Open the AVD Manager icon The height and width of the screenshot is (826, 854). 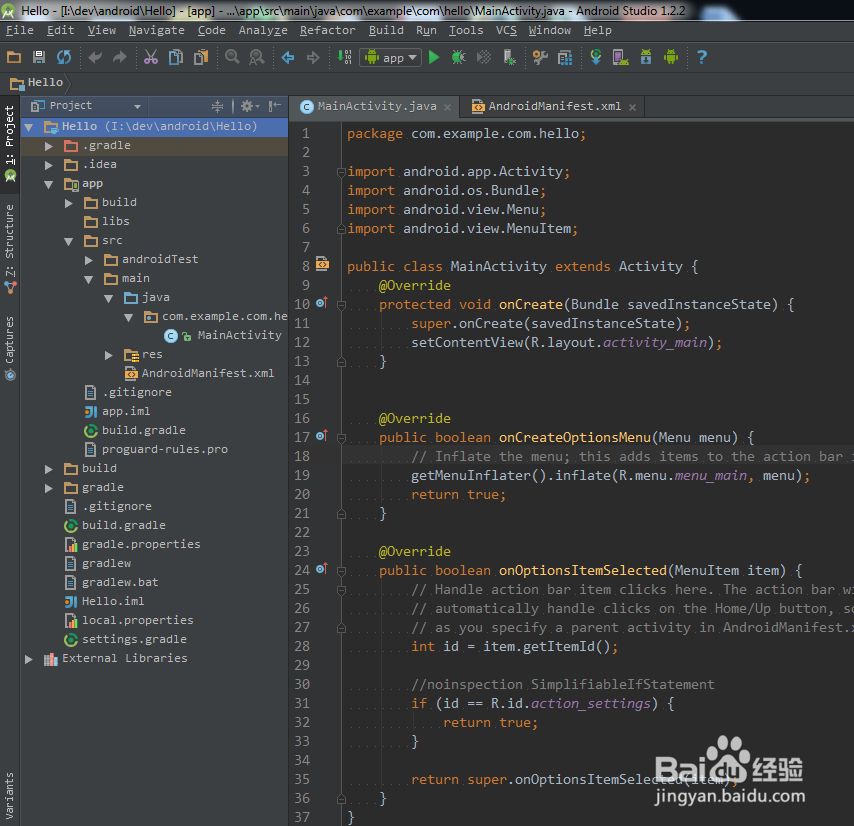pyautogui.click(x=620, y=57)
